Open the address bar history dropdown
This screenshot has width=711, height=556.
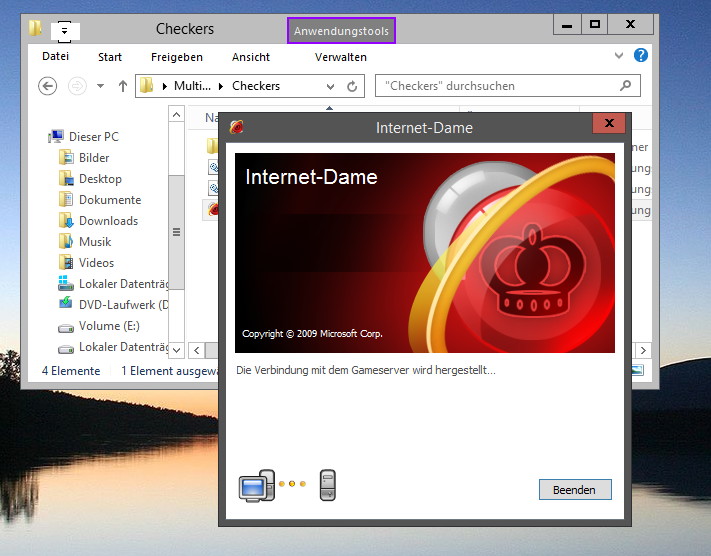[x=330, y=86]
